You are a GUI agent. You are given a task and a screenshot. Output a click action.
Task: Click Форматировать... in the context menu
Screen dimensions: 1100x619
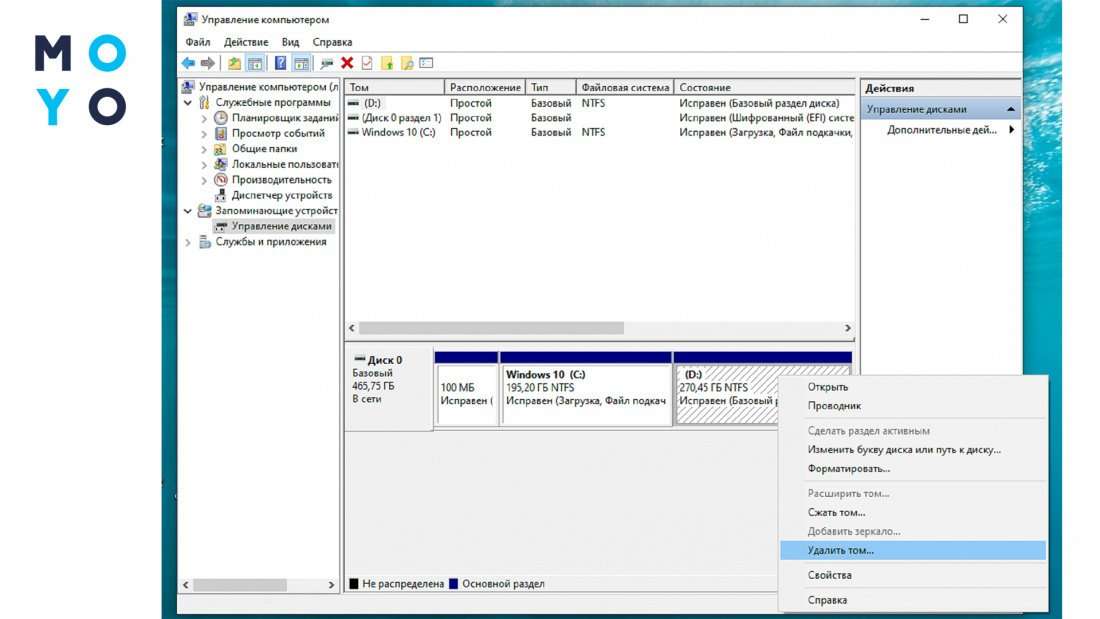[848, 468]
